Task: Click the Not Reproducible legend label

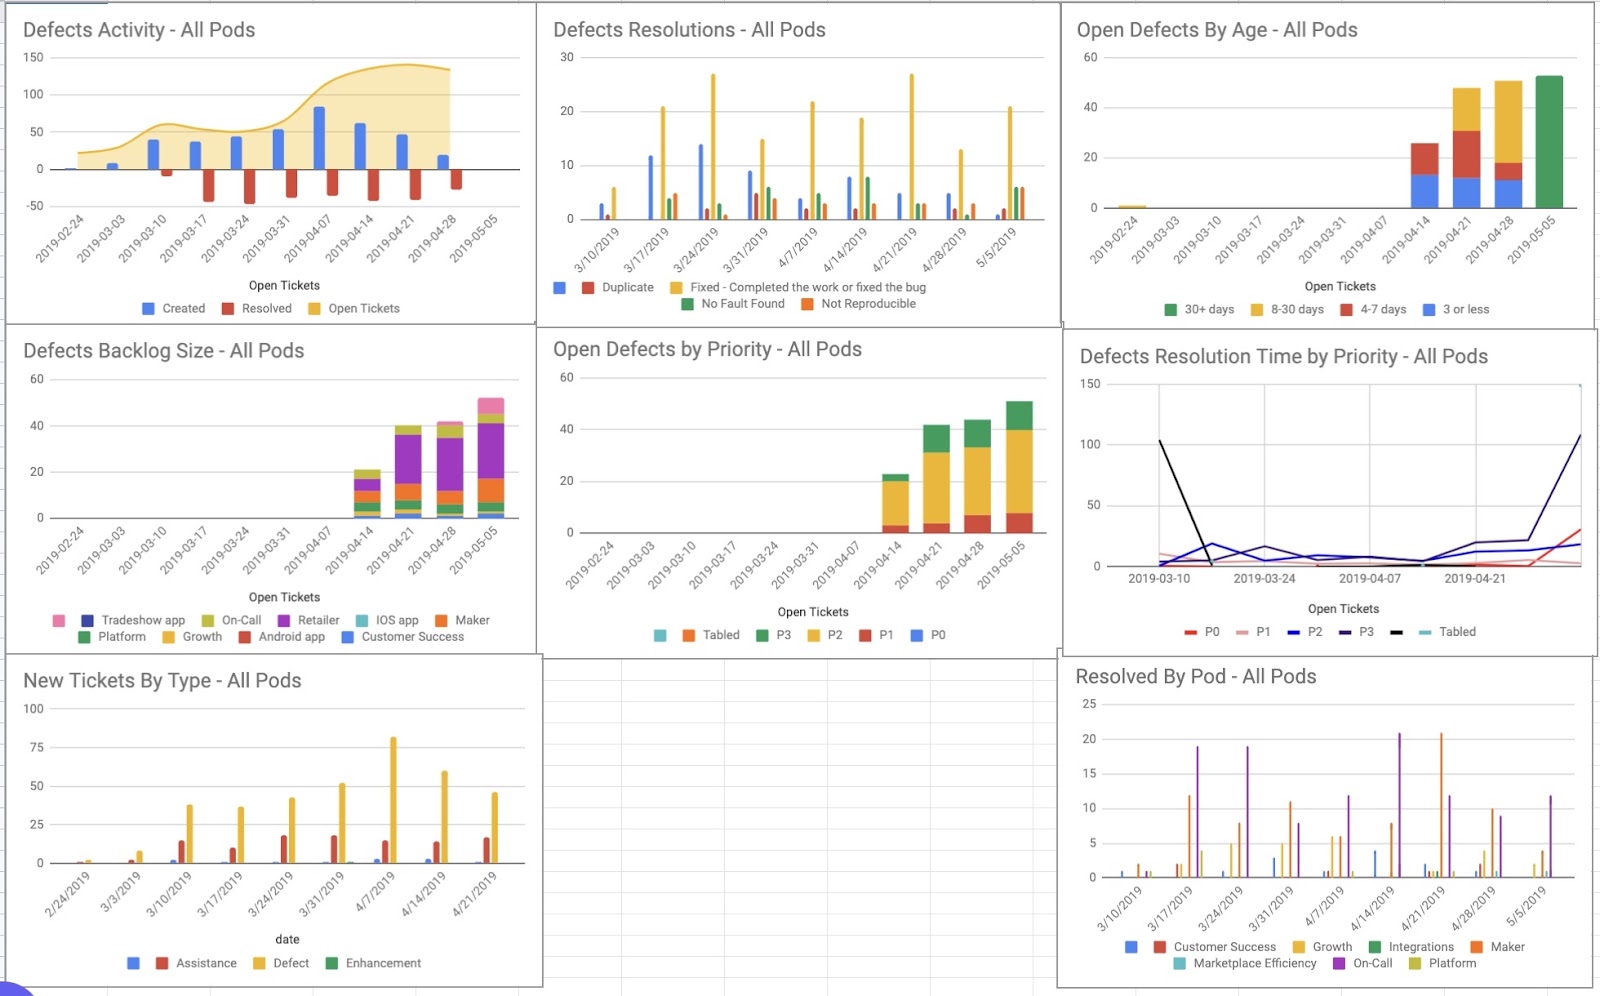Action: 868,304
